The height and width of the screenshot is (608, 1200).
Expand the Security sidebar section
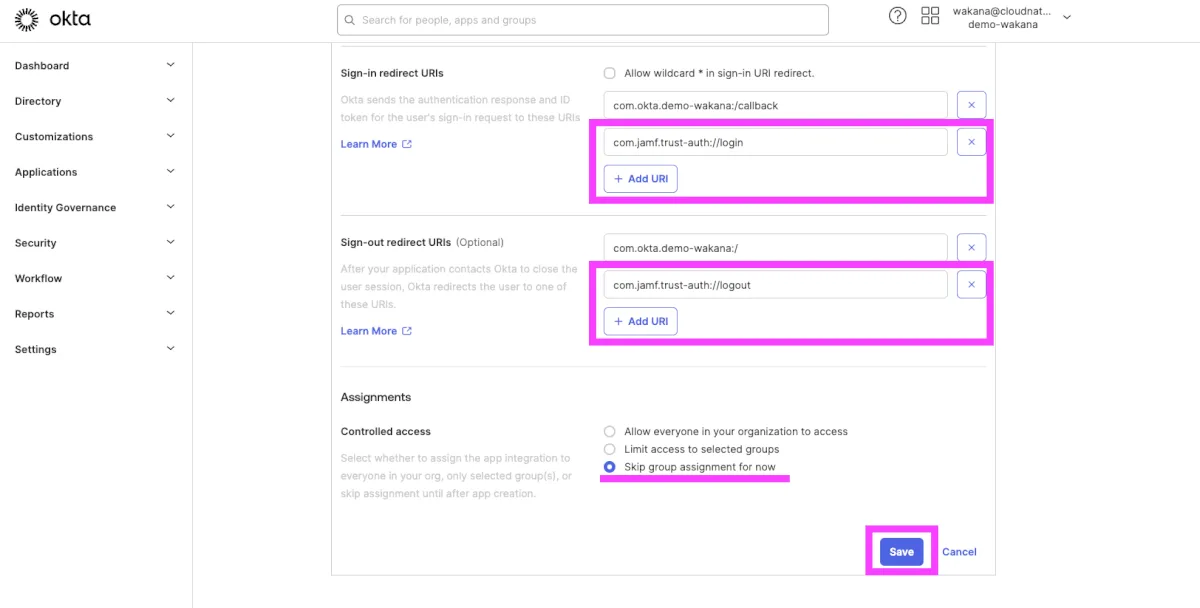(170, 243)
